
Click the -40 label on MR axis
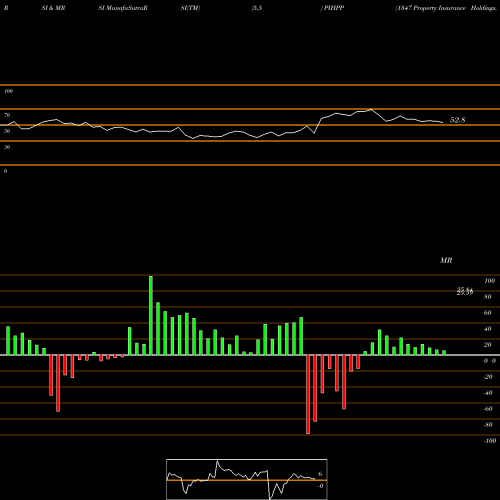pyautogui.click(x=488, y=393)
